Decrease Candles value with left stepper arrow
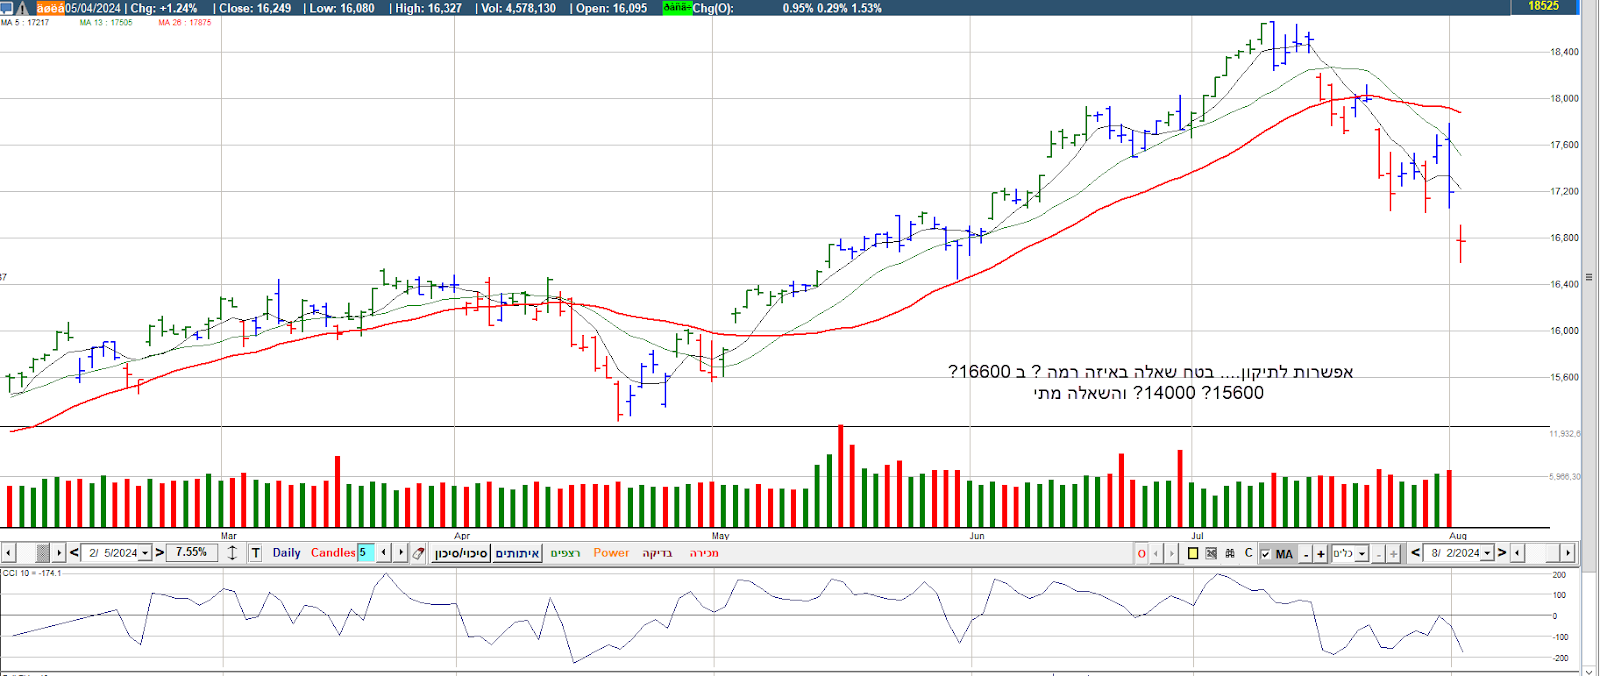Screen dimensions: 1600x676 tap(383, 553)
